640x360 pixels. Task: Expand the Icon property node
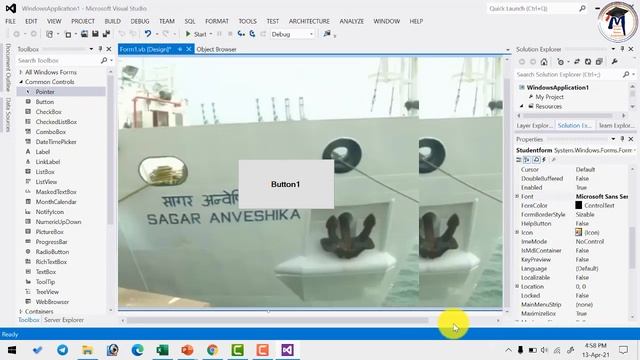click(x=517, y=232)
